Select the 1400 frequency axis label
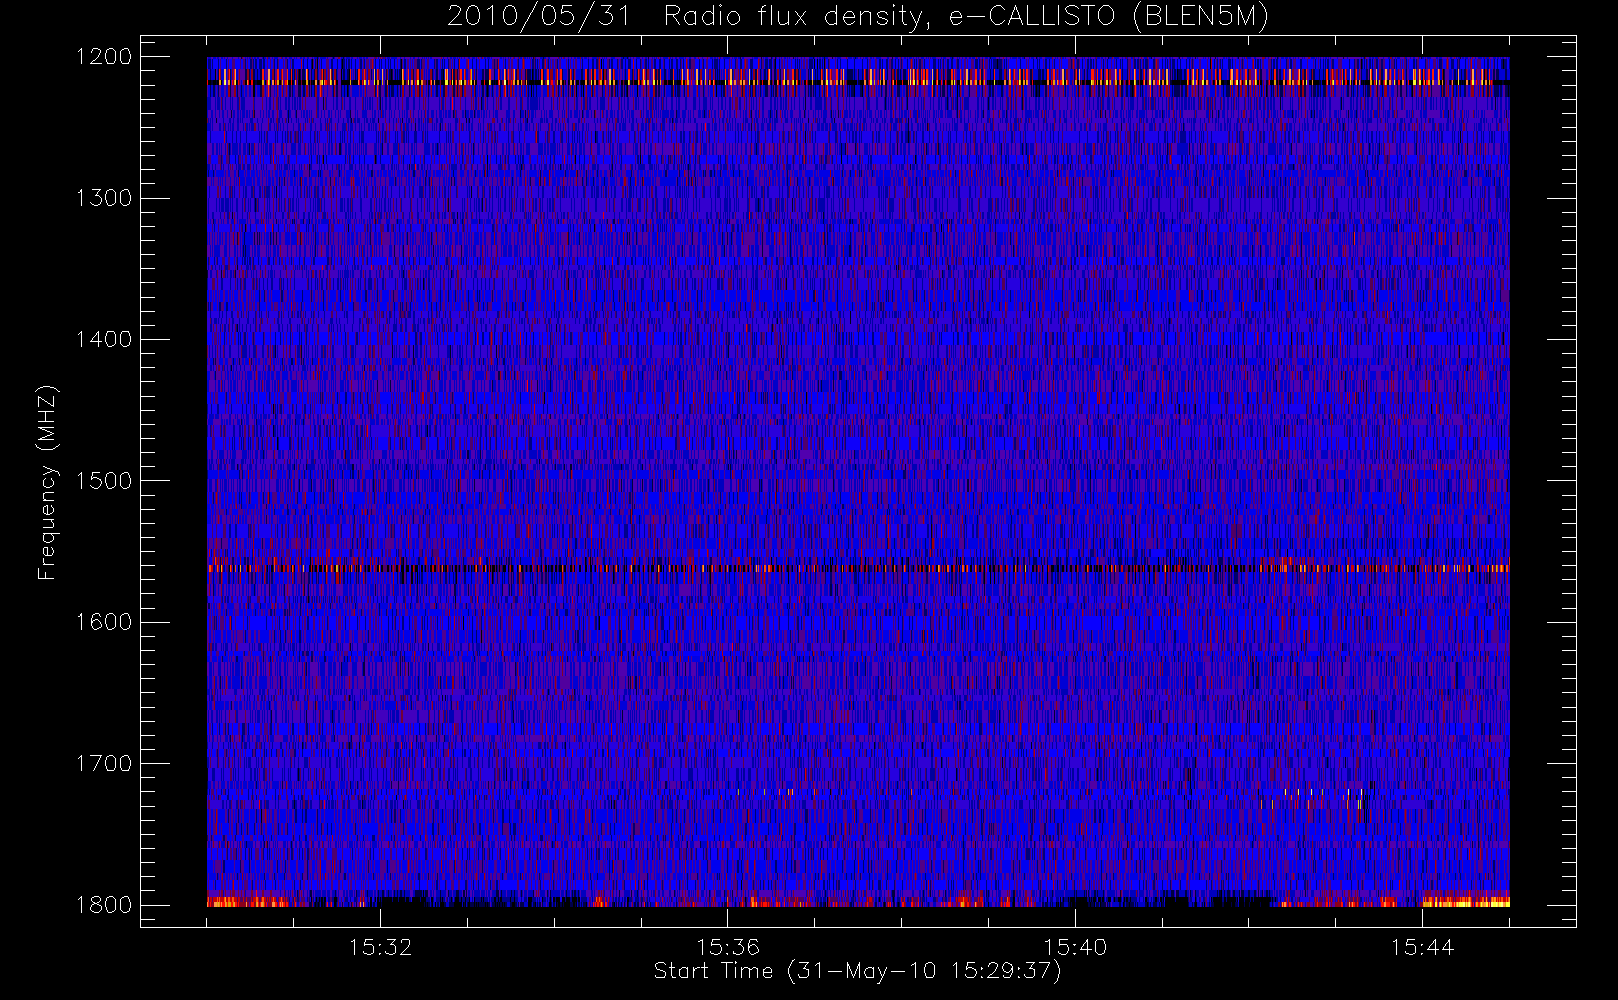 (x=104, y=339)
